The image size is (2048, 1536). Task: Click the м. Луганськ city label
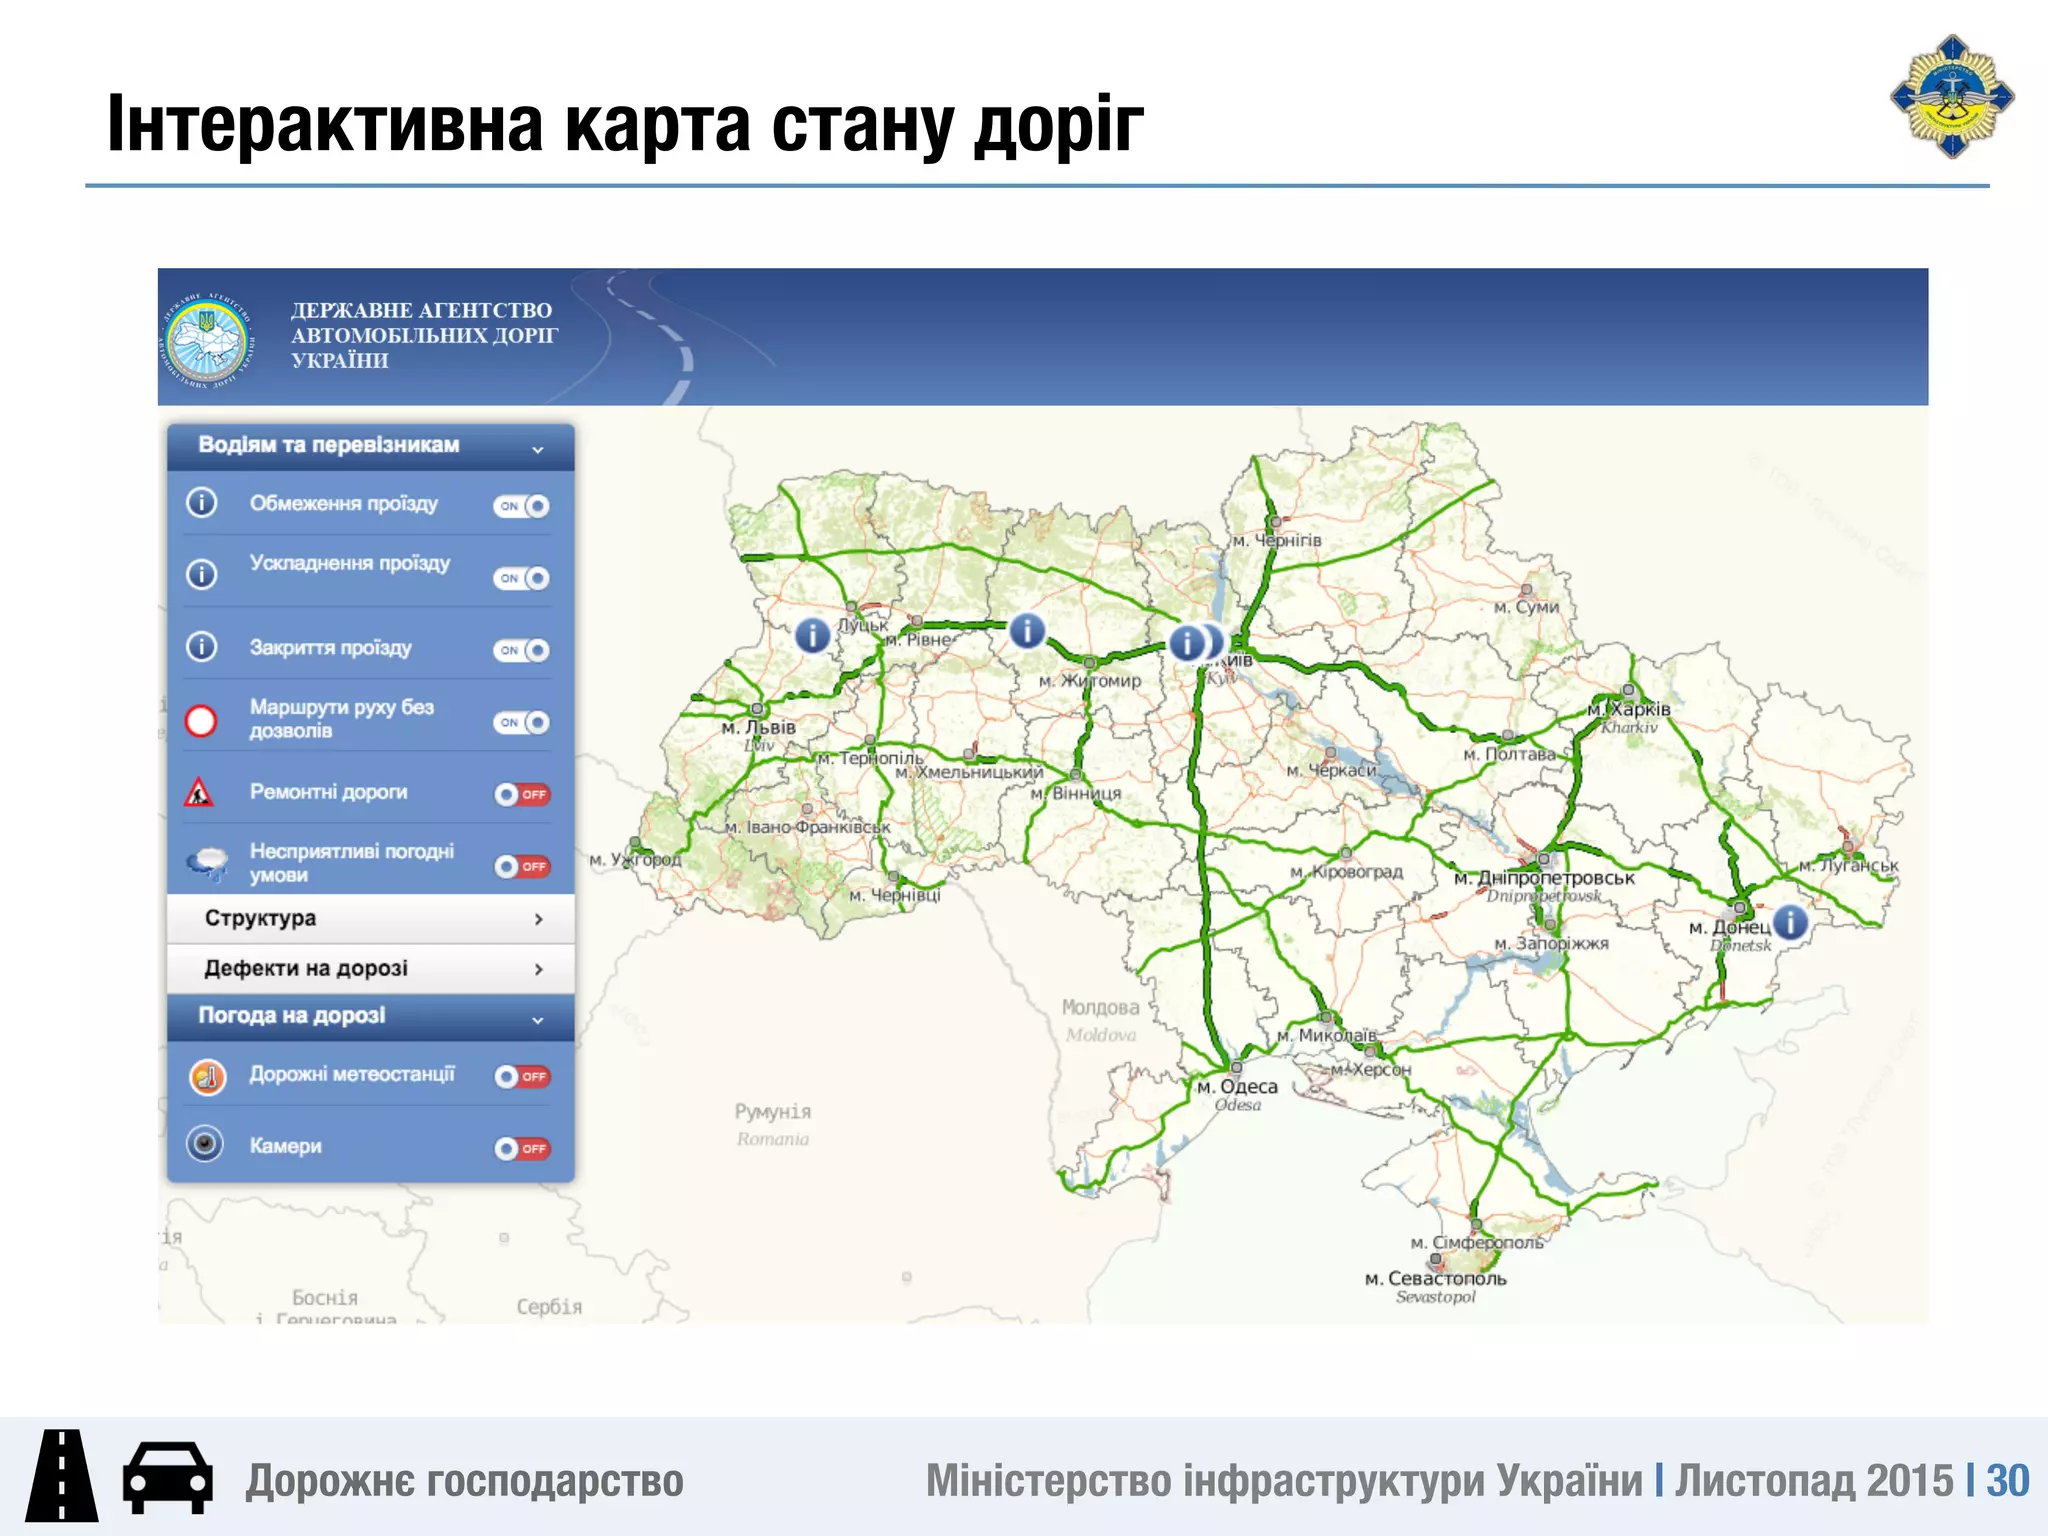(1849, 866)
